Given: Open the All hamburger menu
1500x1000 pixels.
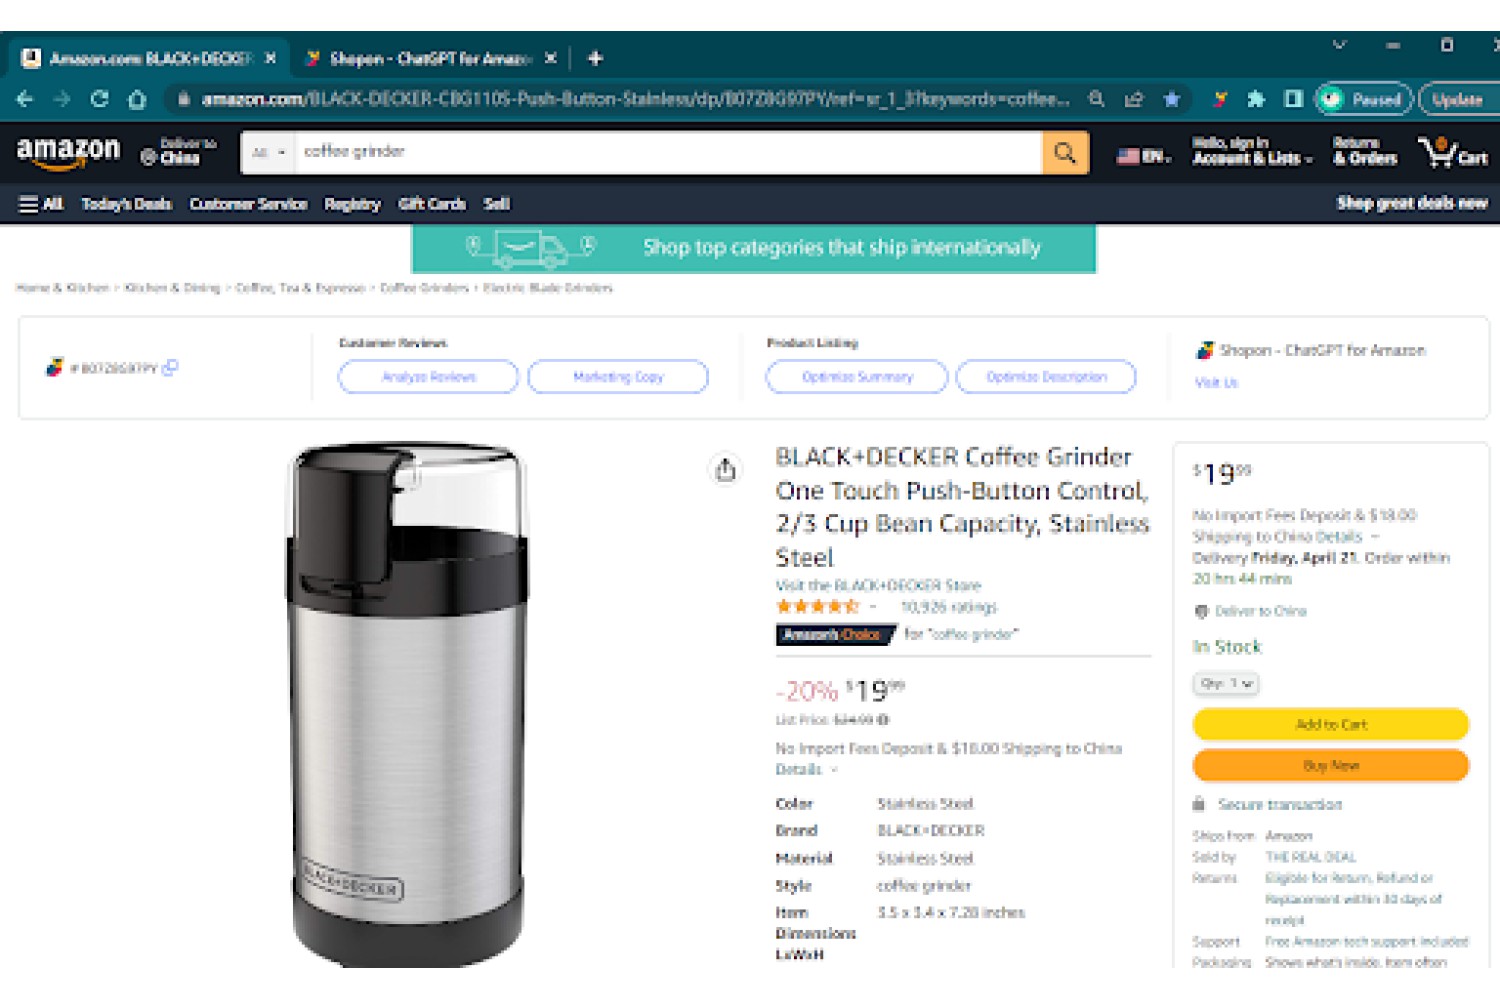Looking at the screenshot, I should pos(41,204).
